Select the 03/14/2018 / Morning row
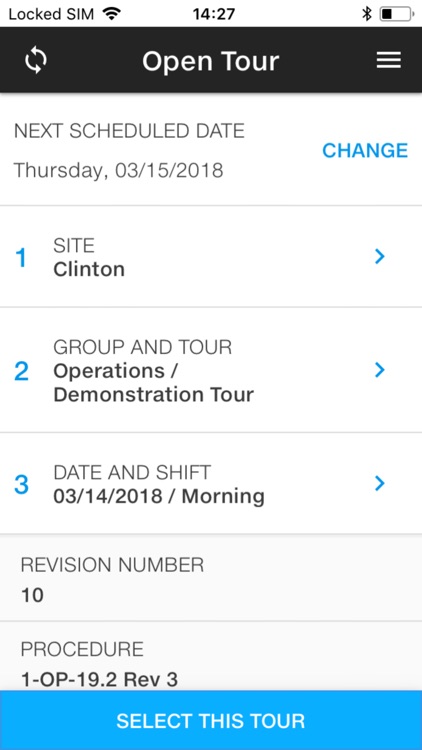Screen dimensions: 422x750 211,484
